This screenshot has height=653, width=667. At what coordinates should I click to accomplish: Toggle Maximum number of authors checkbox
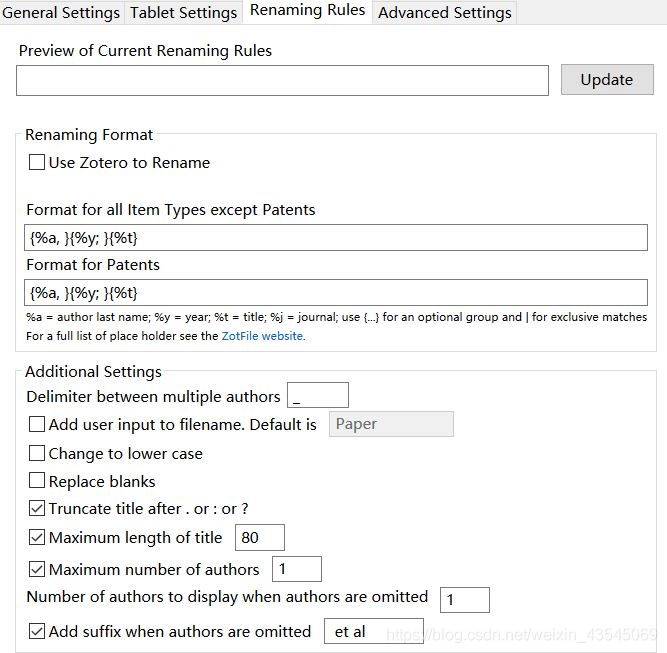[37, 569]
